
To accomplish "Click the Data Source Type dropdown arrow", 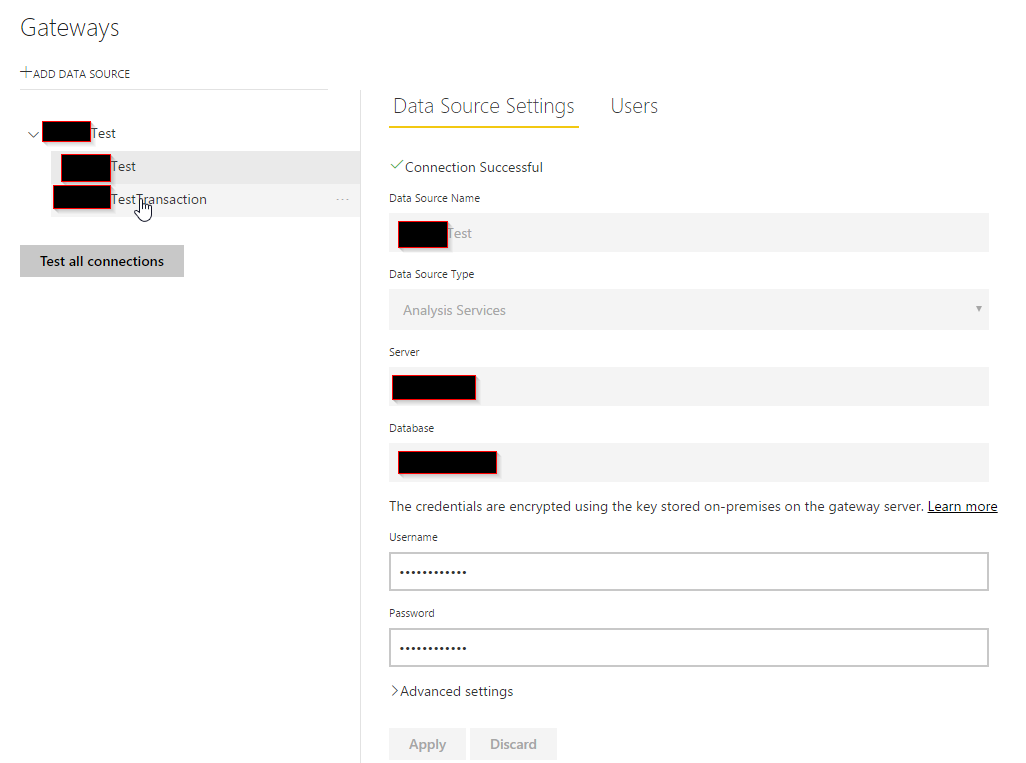I will click(978, 309).
